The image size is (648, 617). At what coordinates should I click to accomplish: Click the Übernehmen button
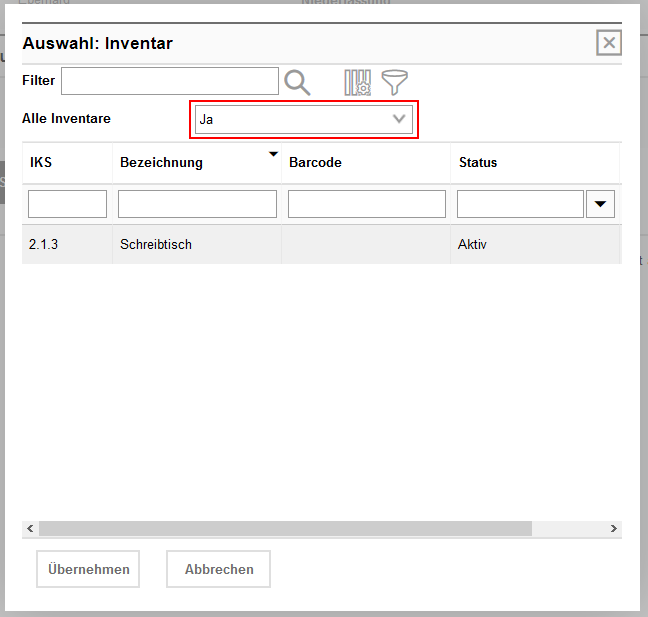click(x=88, y=569)
